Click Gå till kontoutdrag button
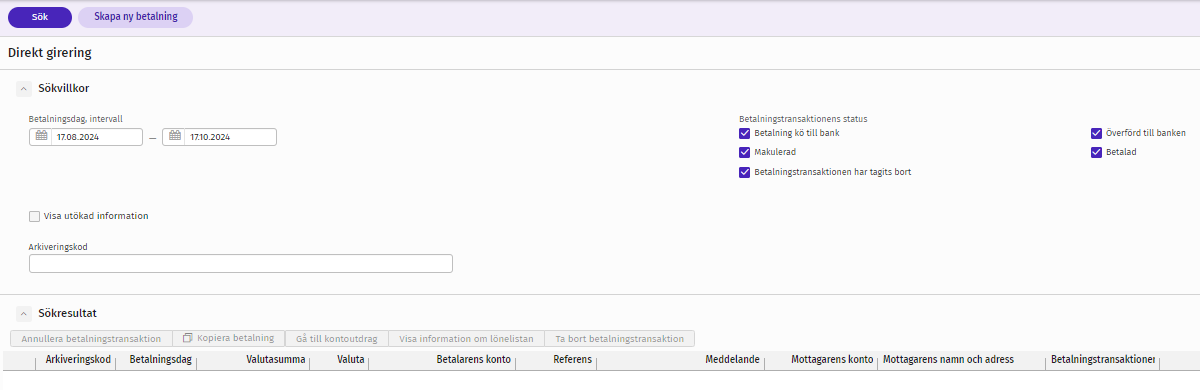 coord(336,339)
